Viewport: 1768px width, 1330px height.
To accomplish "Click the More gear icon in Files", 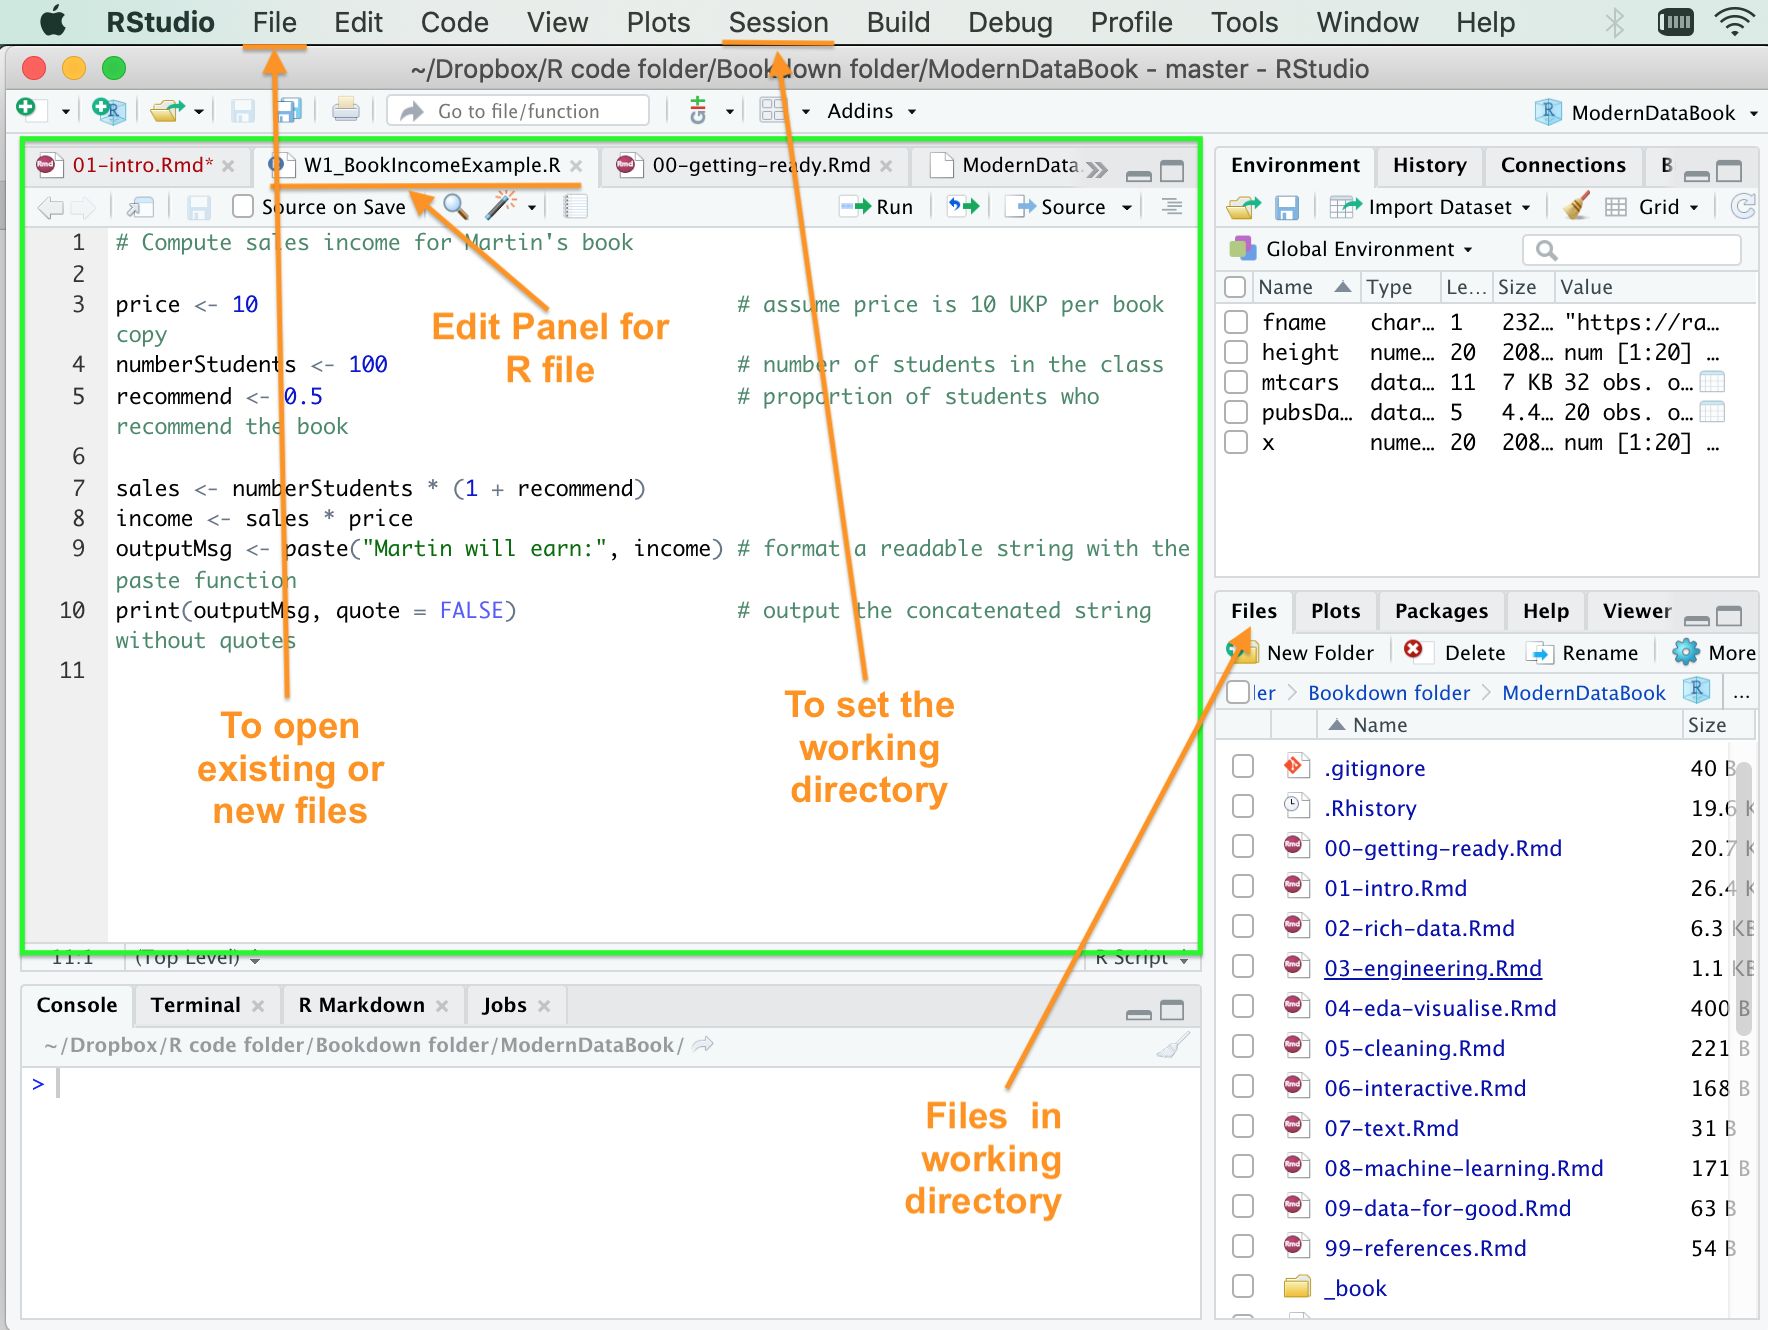I will (1686, 652).
